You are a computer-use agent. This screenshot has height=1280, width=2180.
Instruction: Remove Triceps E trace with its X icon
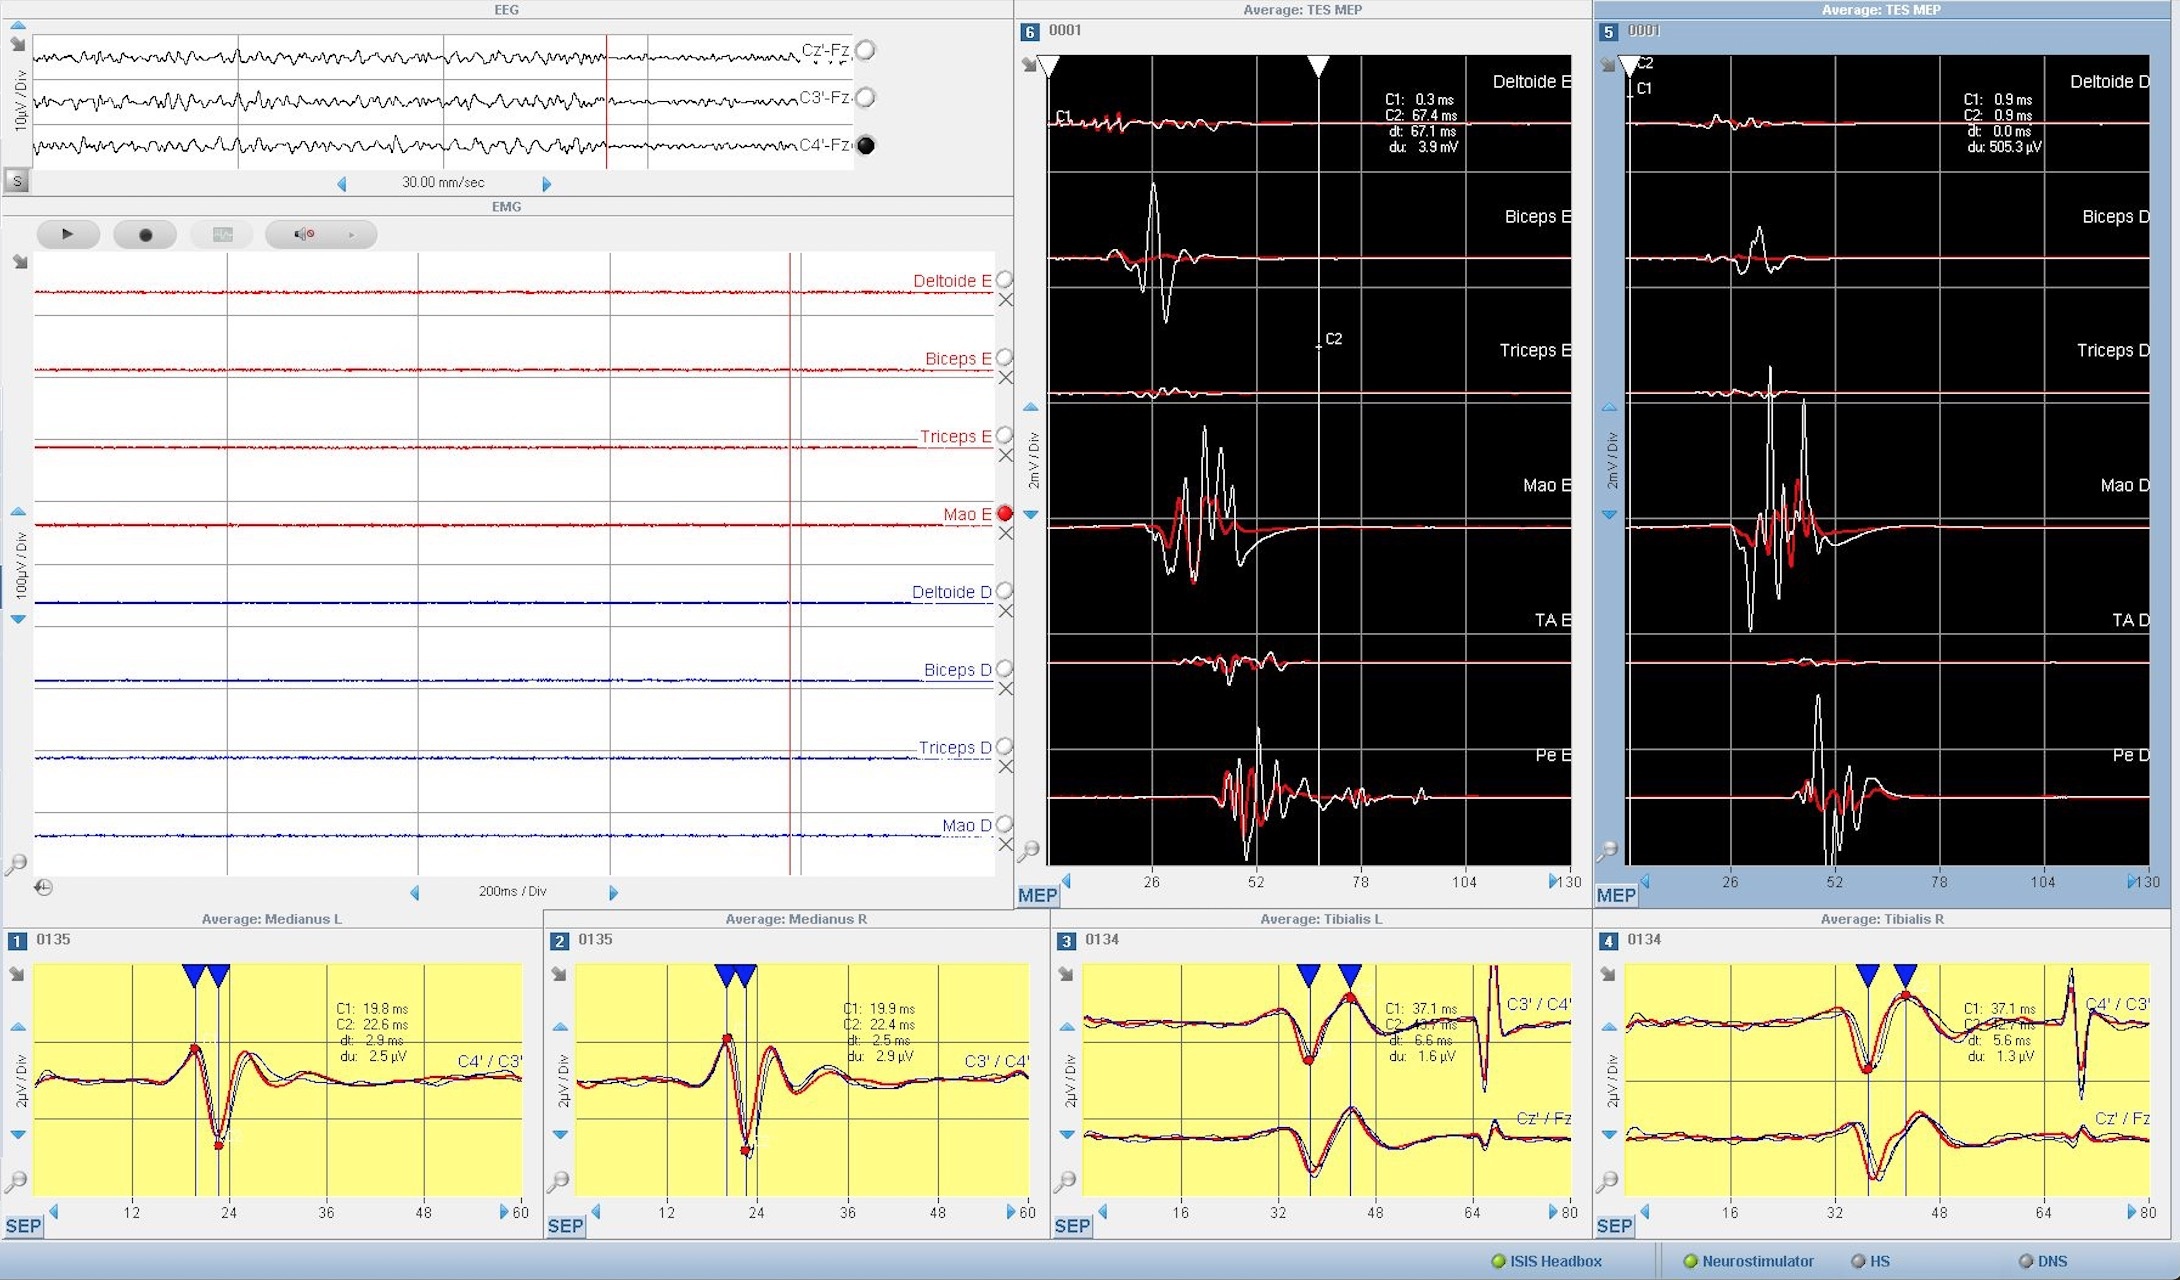(x=1006, y=456)
